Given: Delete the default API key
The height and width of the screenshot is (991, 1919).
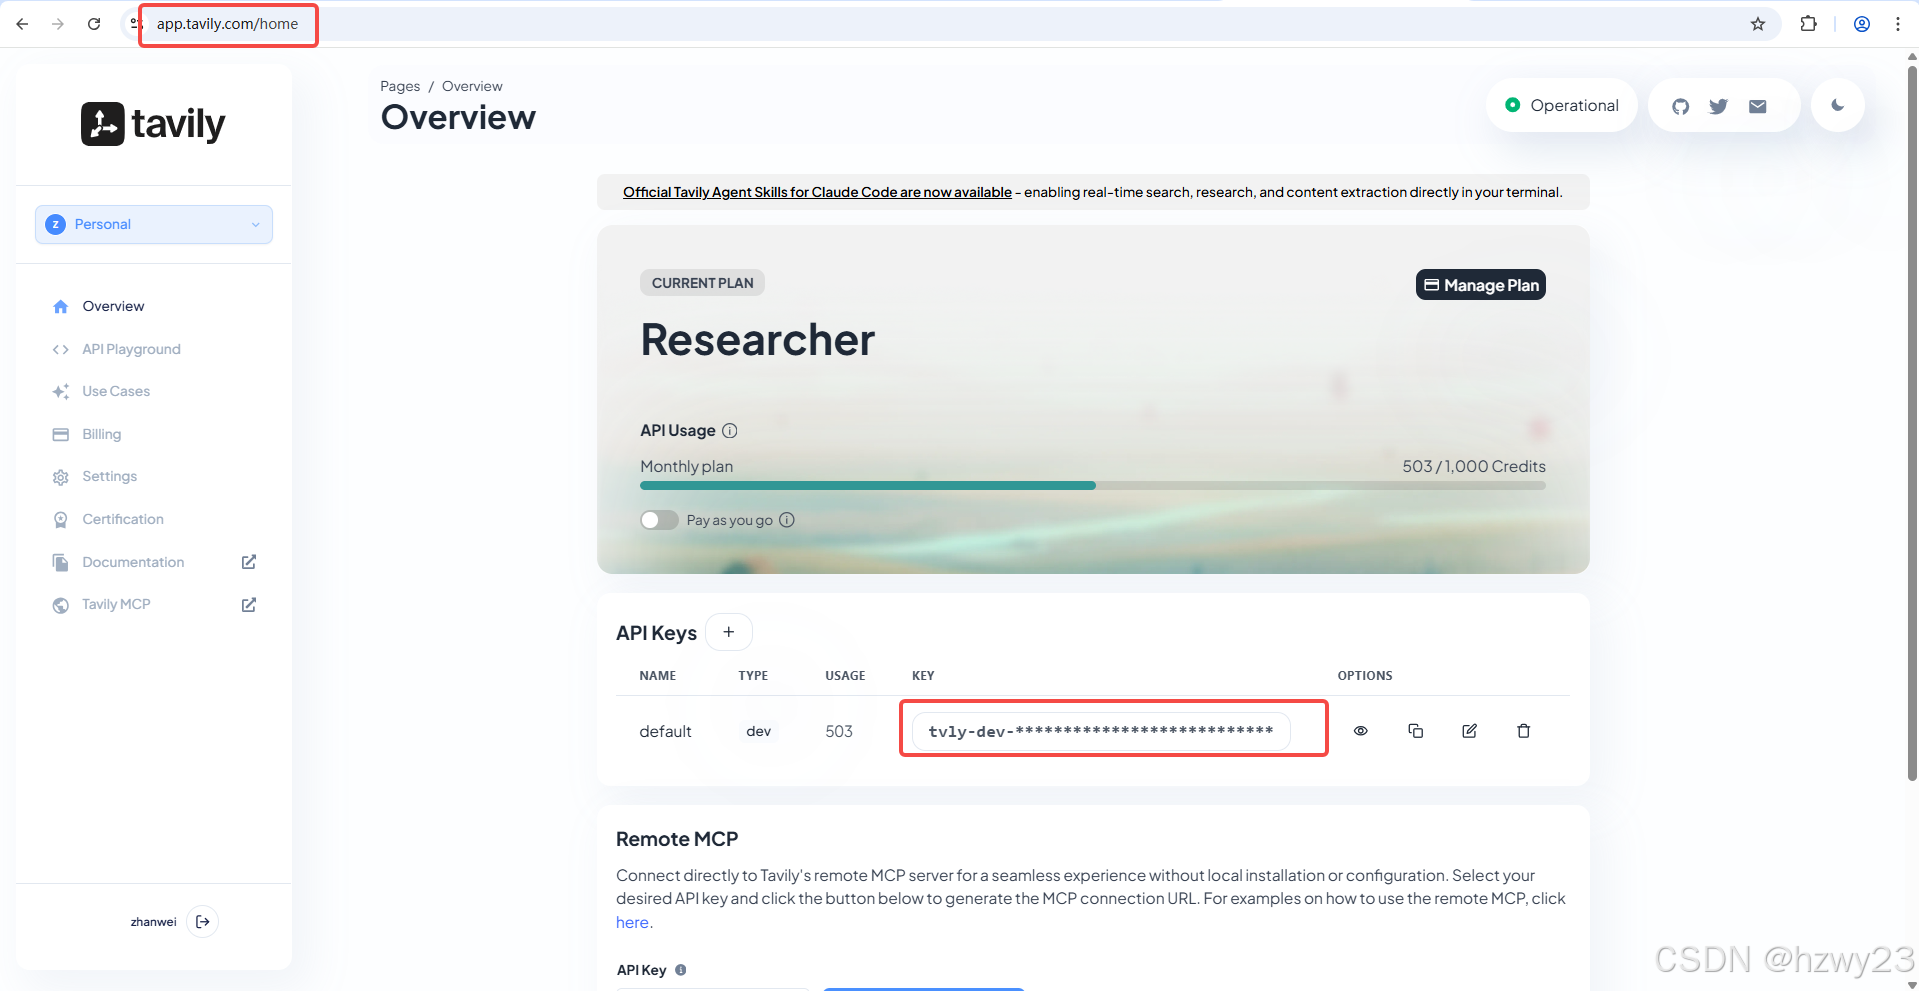Looking at the screenshot, I should (1524, 731).
